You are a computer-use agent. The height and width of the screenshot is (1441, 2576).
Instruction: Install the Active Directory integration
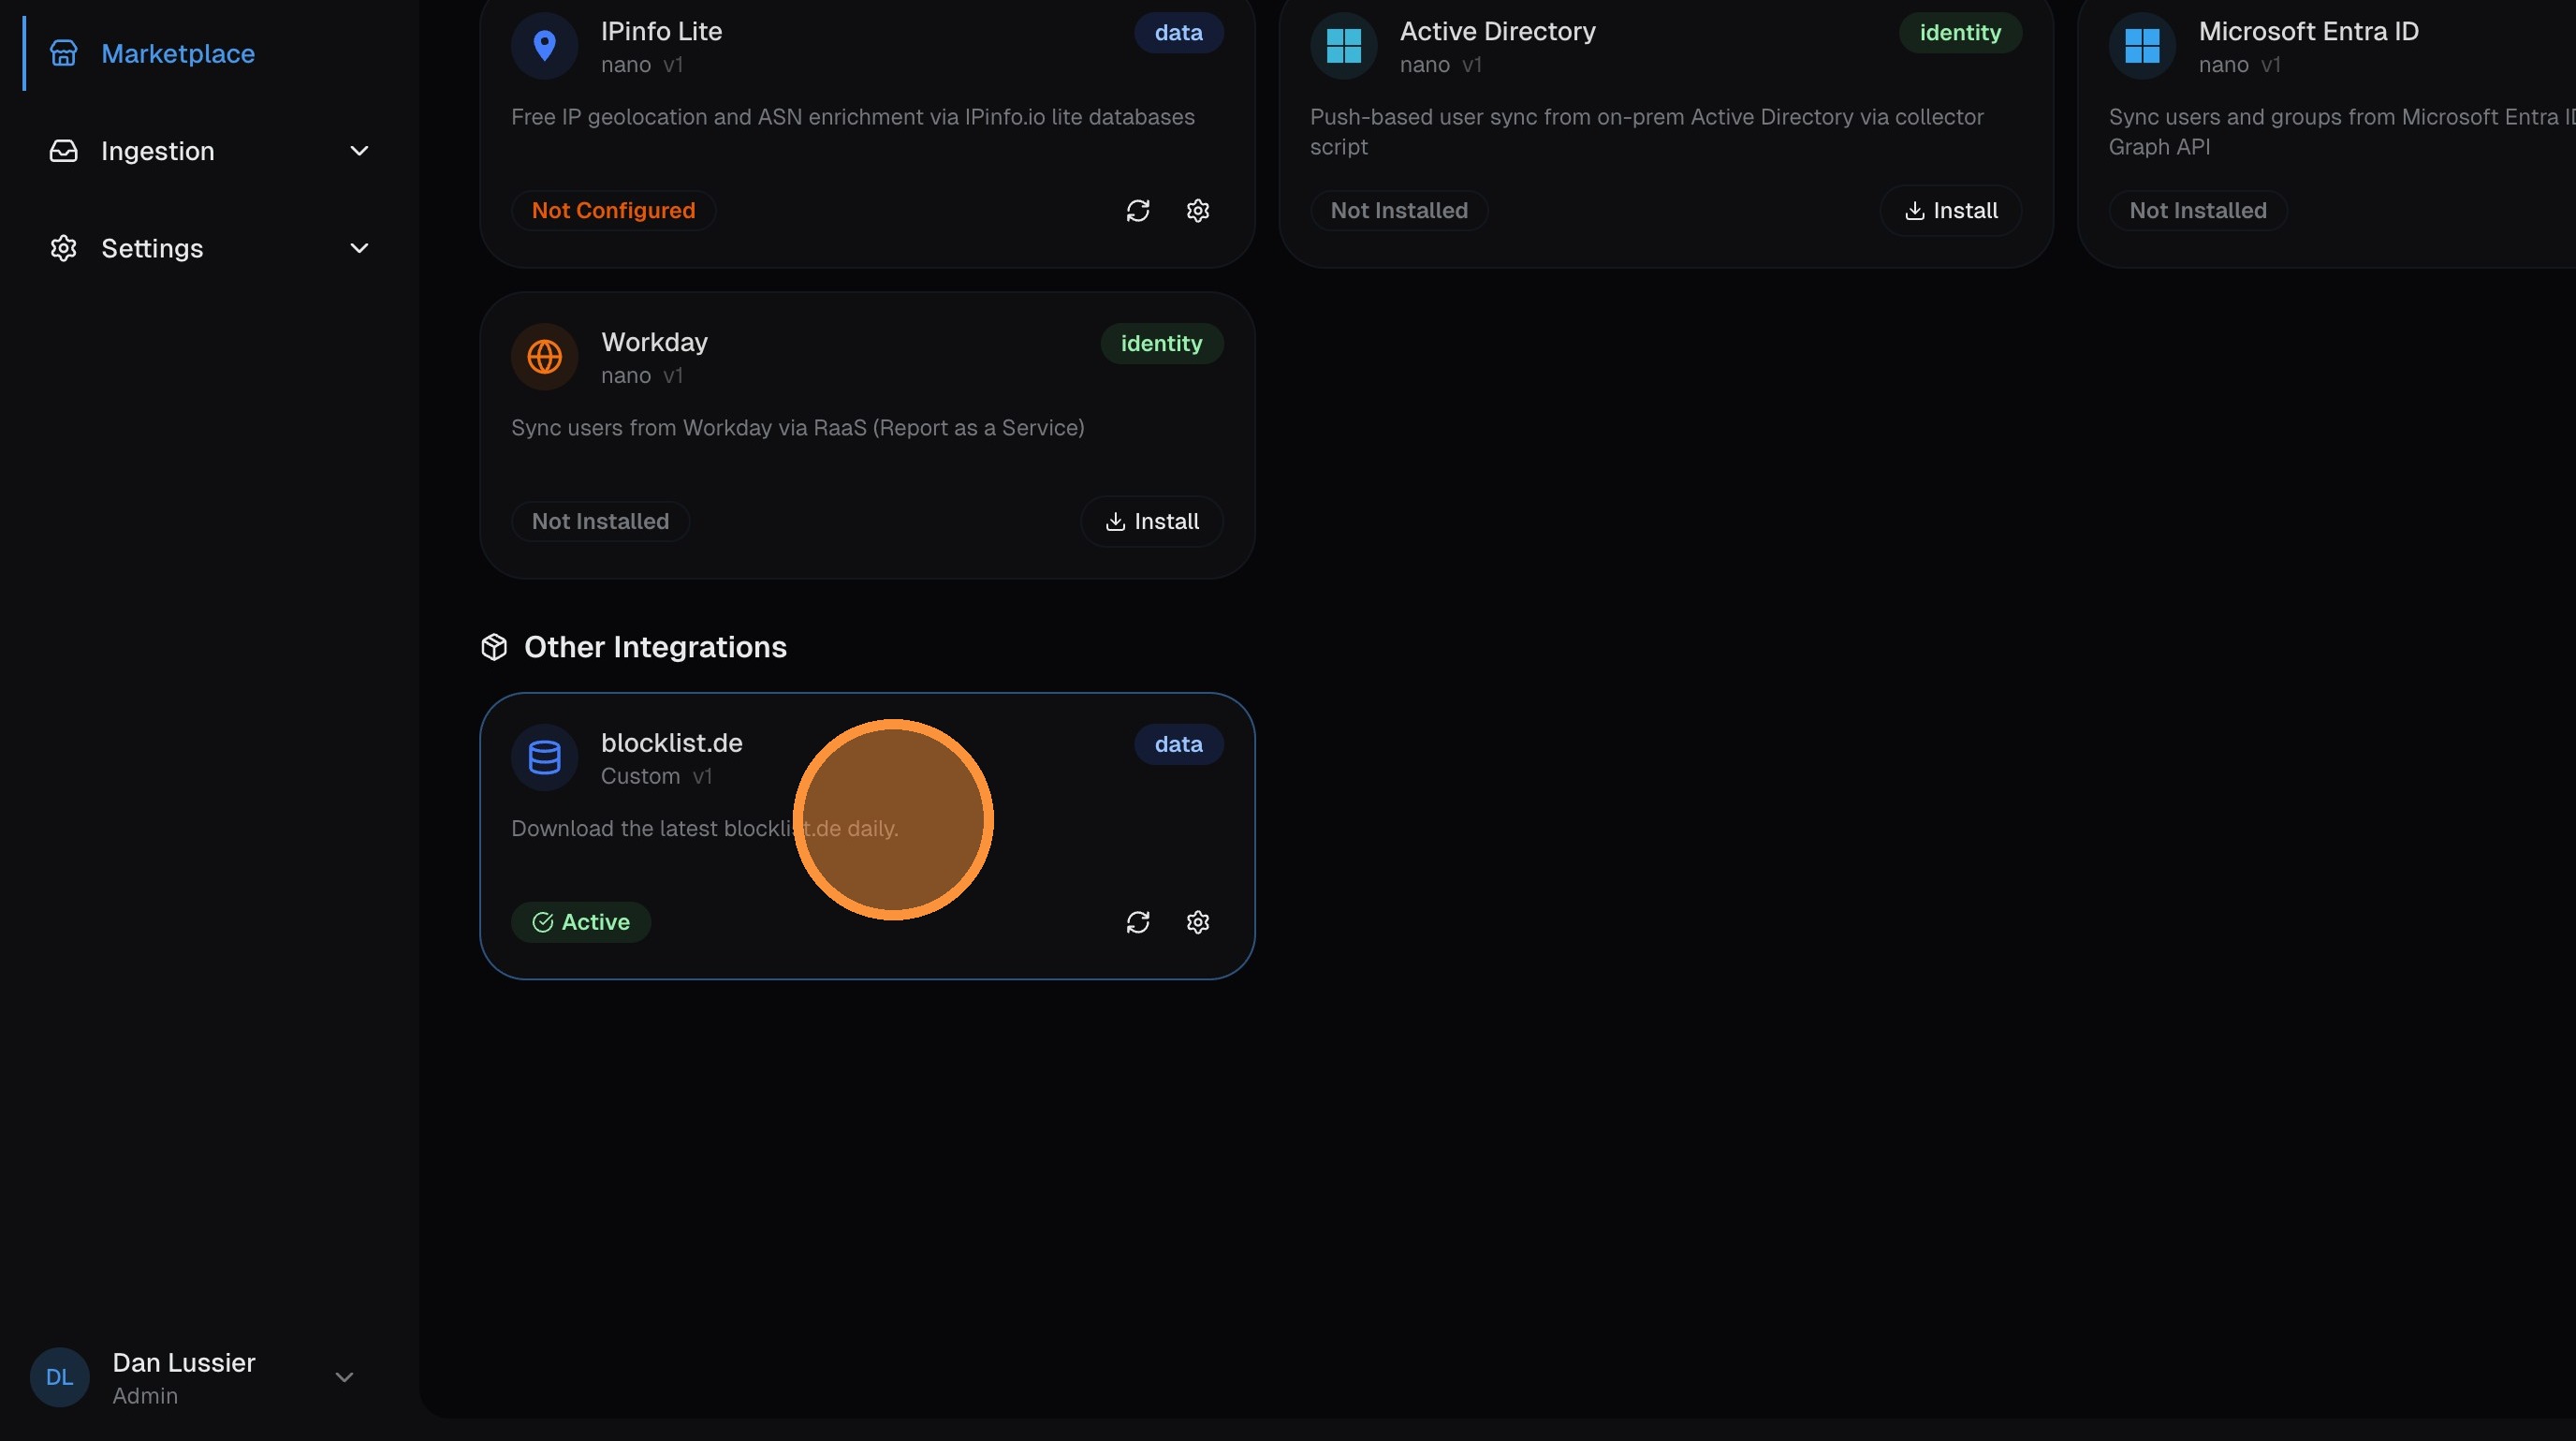(x=1950, y=210)
